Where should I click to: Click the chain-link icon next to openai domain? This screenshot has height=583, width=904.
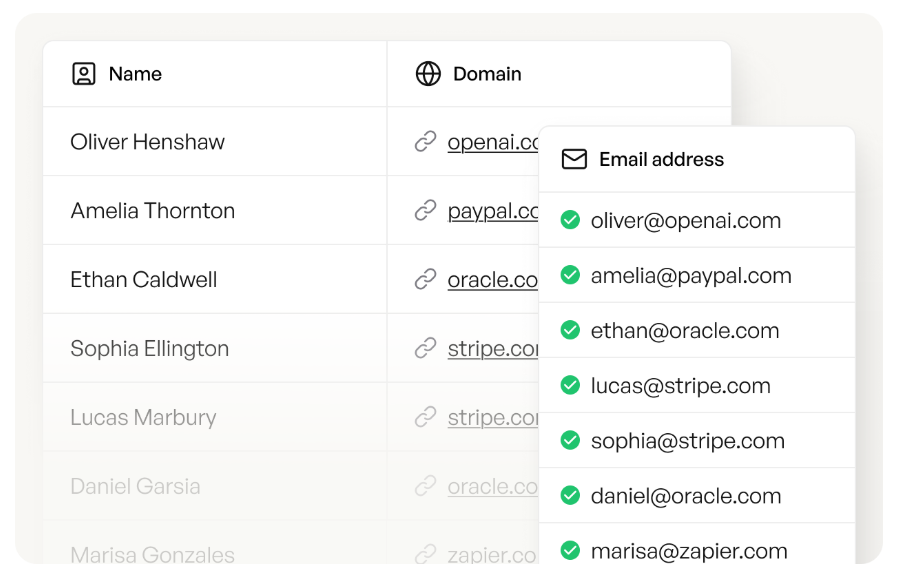point(426,142)
